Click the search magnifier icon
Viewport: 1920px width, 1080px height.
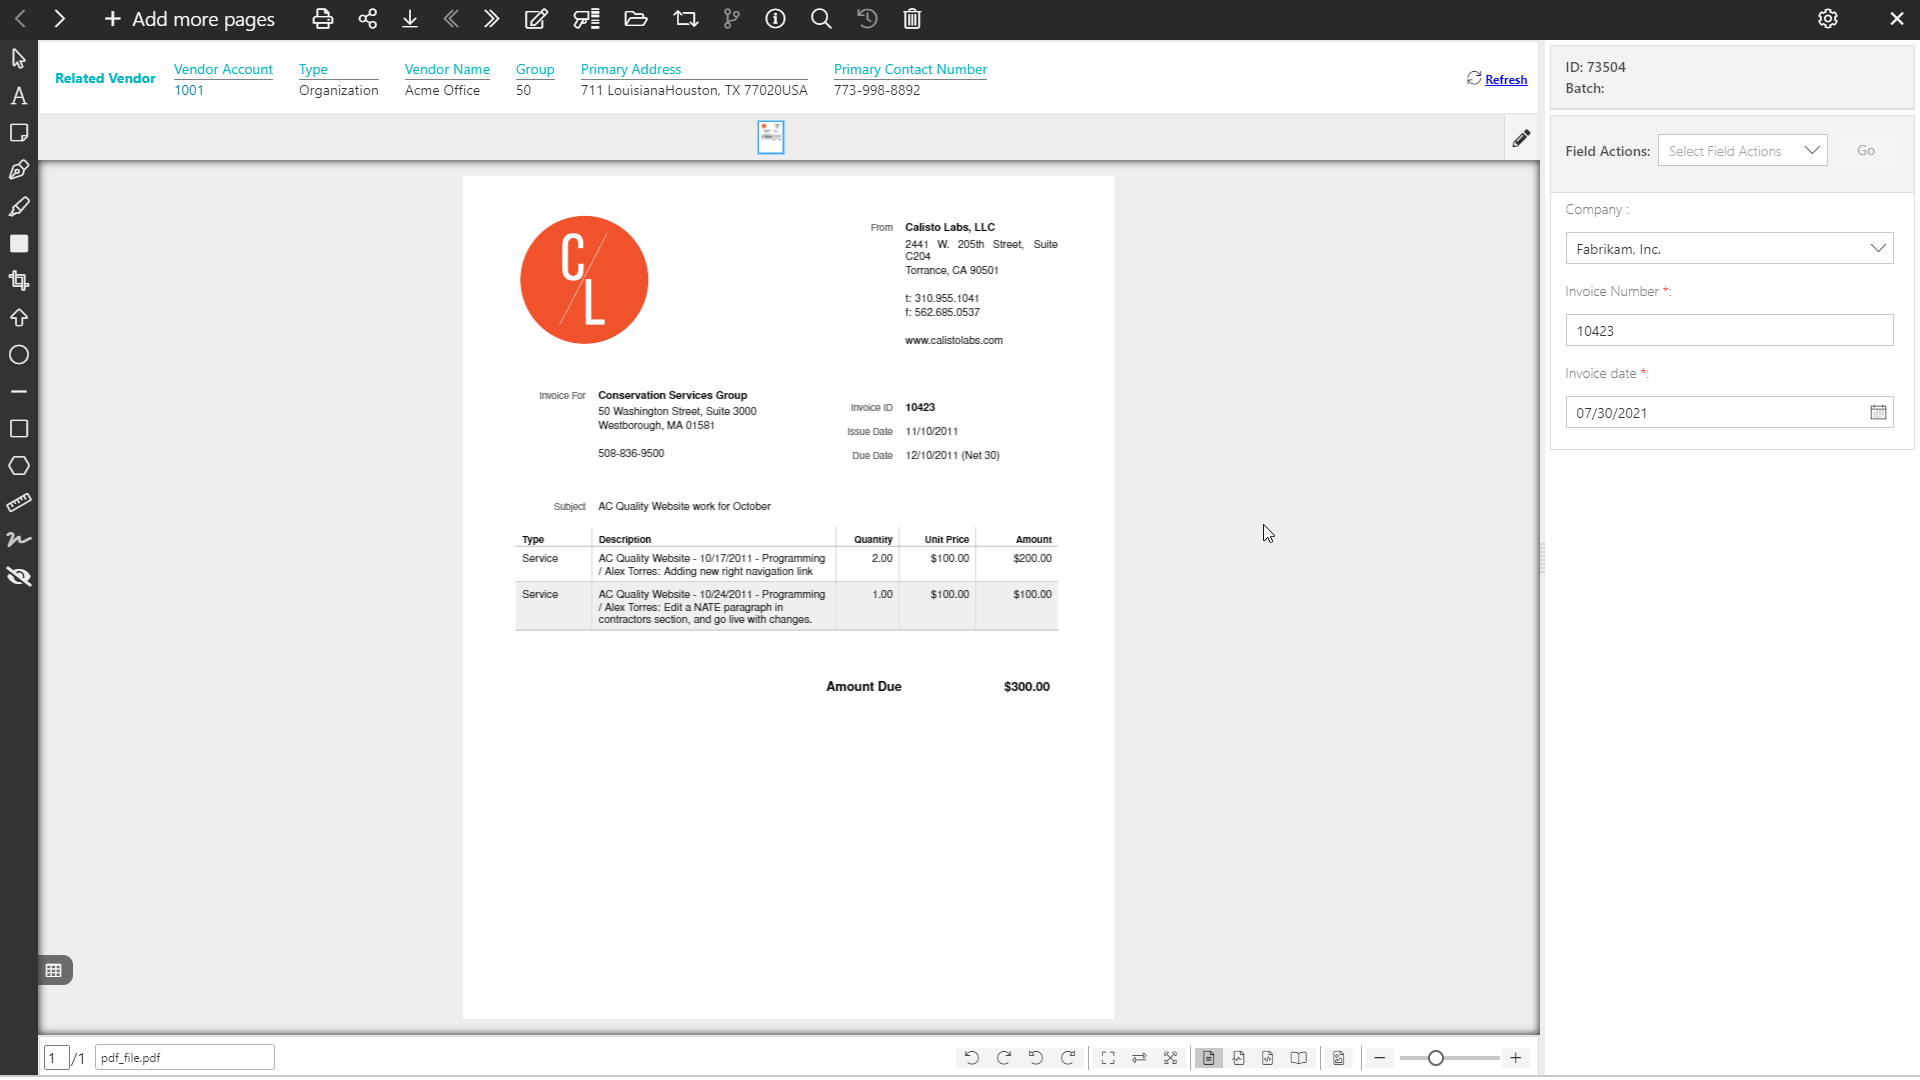click(821, 19)
